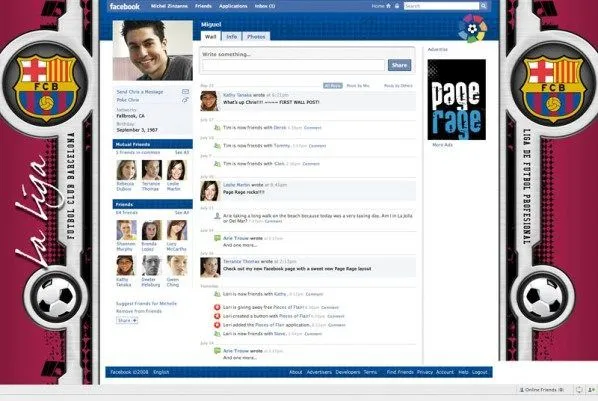This screenshot has width=598, height=401.
Task: Click Logout in the footer
Action: click(x=479, y=372)
